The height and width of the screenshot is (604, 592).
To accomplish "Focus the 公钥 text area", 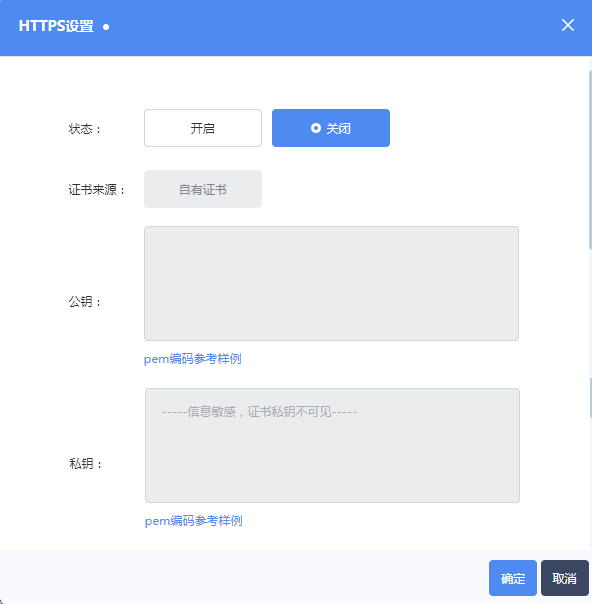I will [x=331, y=284].
